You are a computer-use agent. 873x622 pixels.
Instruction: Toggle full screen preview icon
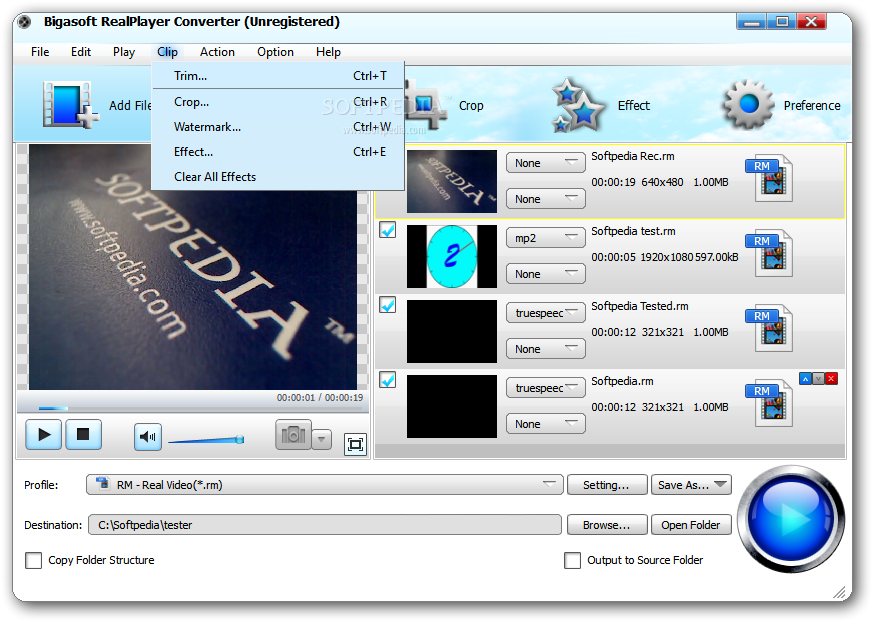click(x=355, y=444)
